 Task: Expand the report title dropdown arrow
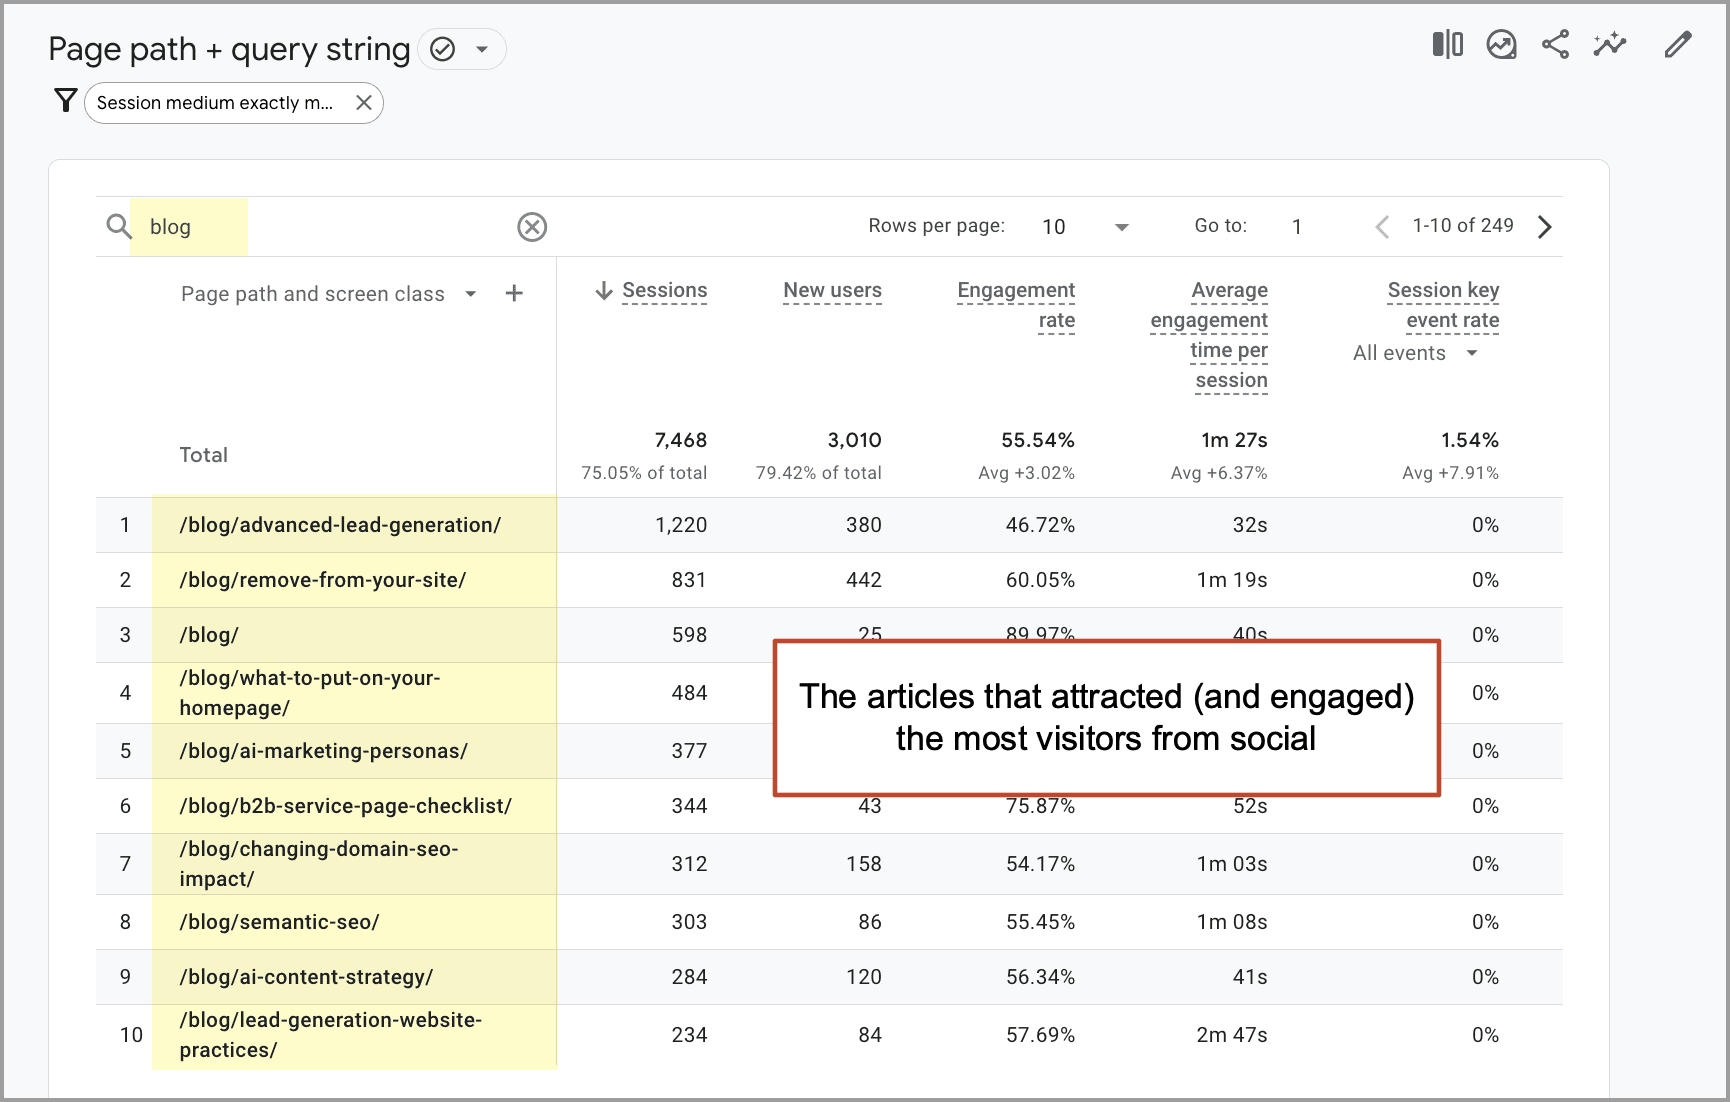click(x=482, y=49)
